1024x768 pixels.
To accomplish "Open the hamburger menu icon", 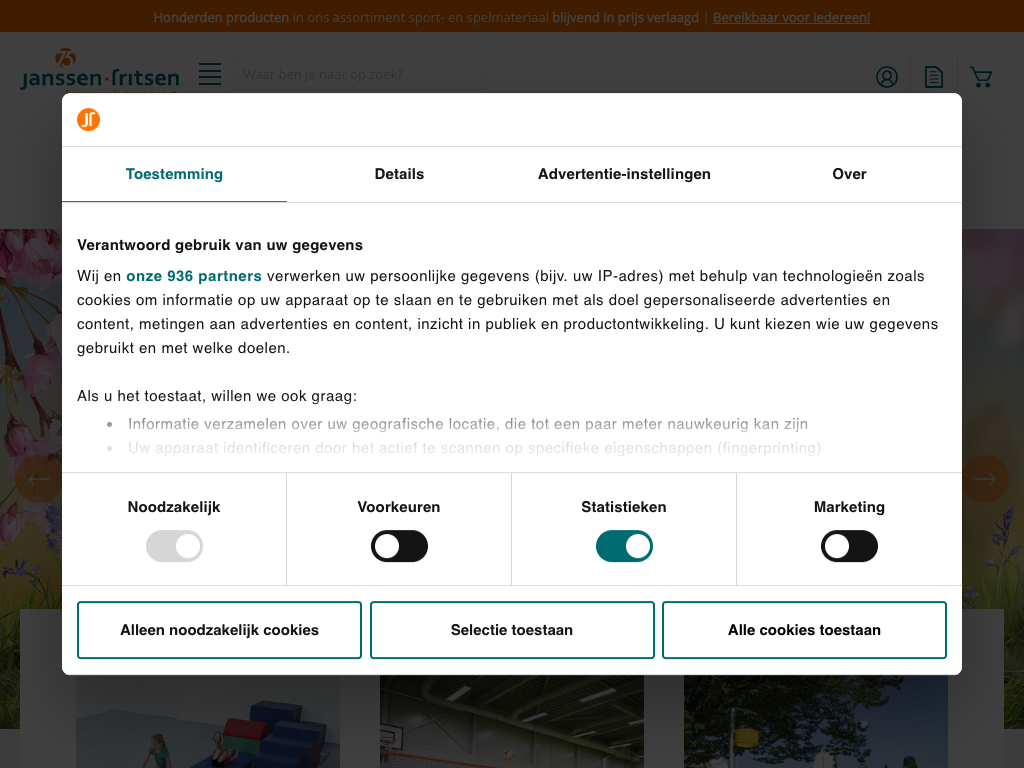I will (x=210, y=74).
